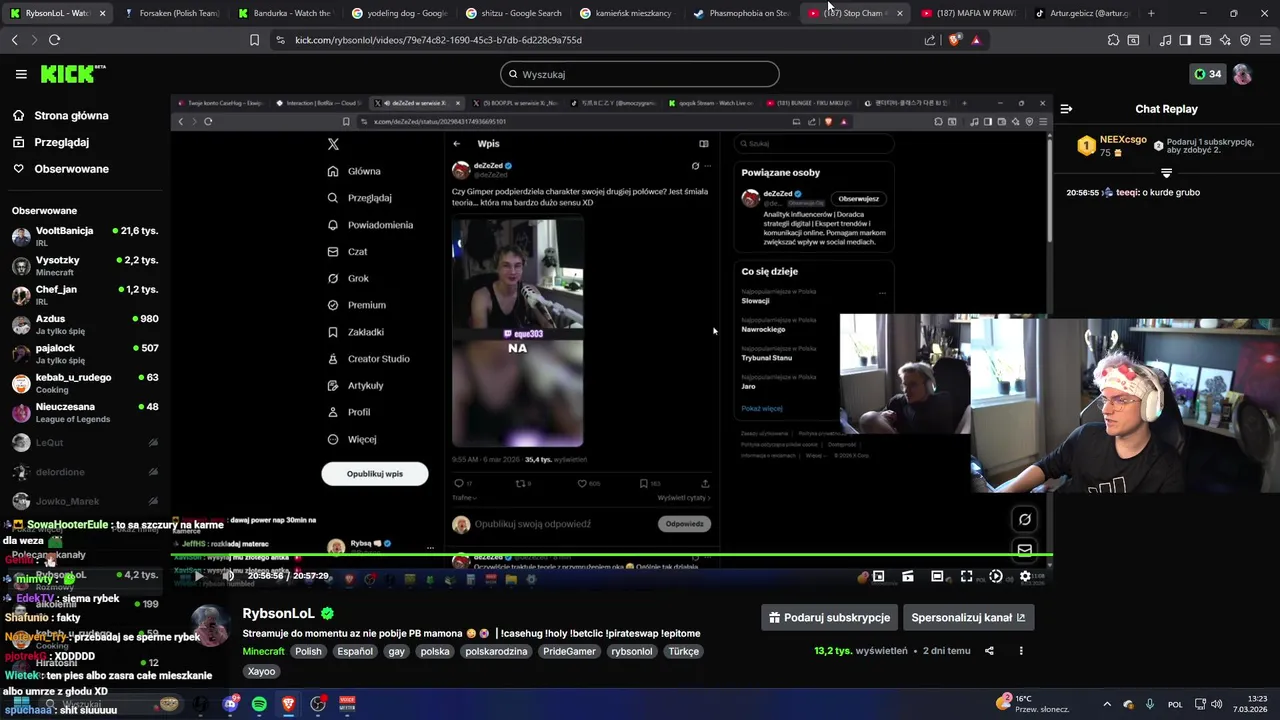Go back with browser back arrow
This screenshot has height=720, width=1280.
(14, 40)
